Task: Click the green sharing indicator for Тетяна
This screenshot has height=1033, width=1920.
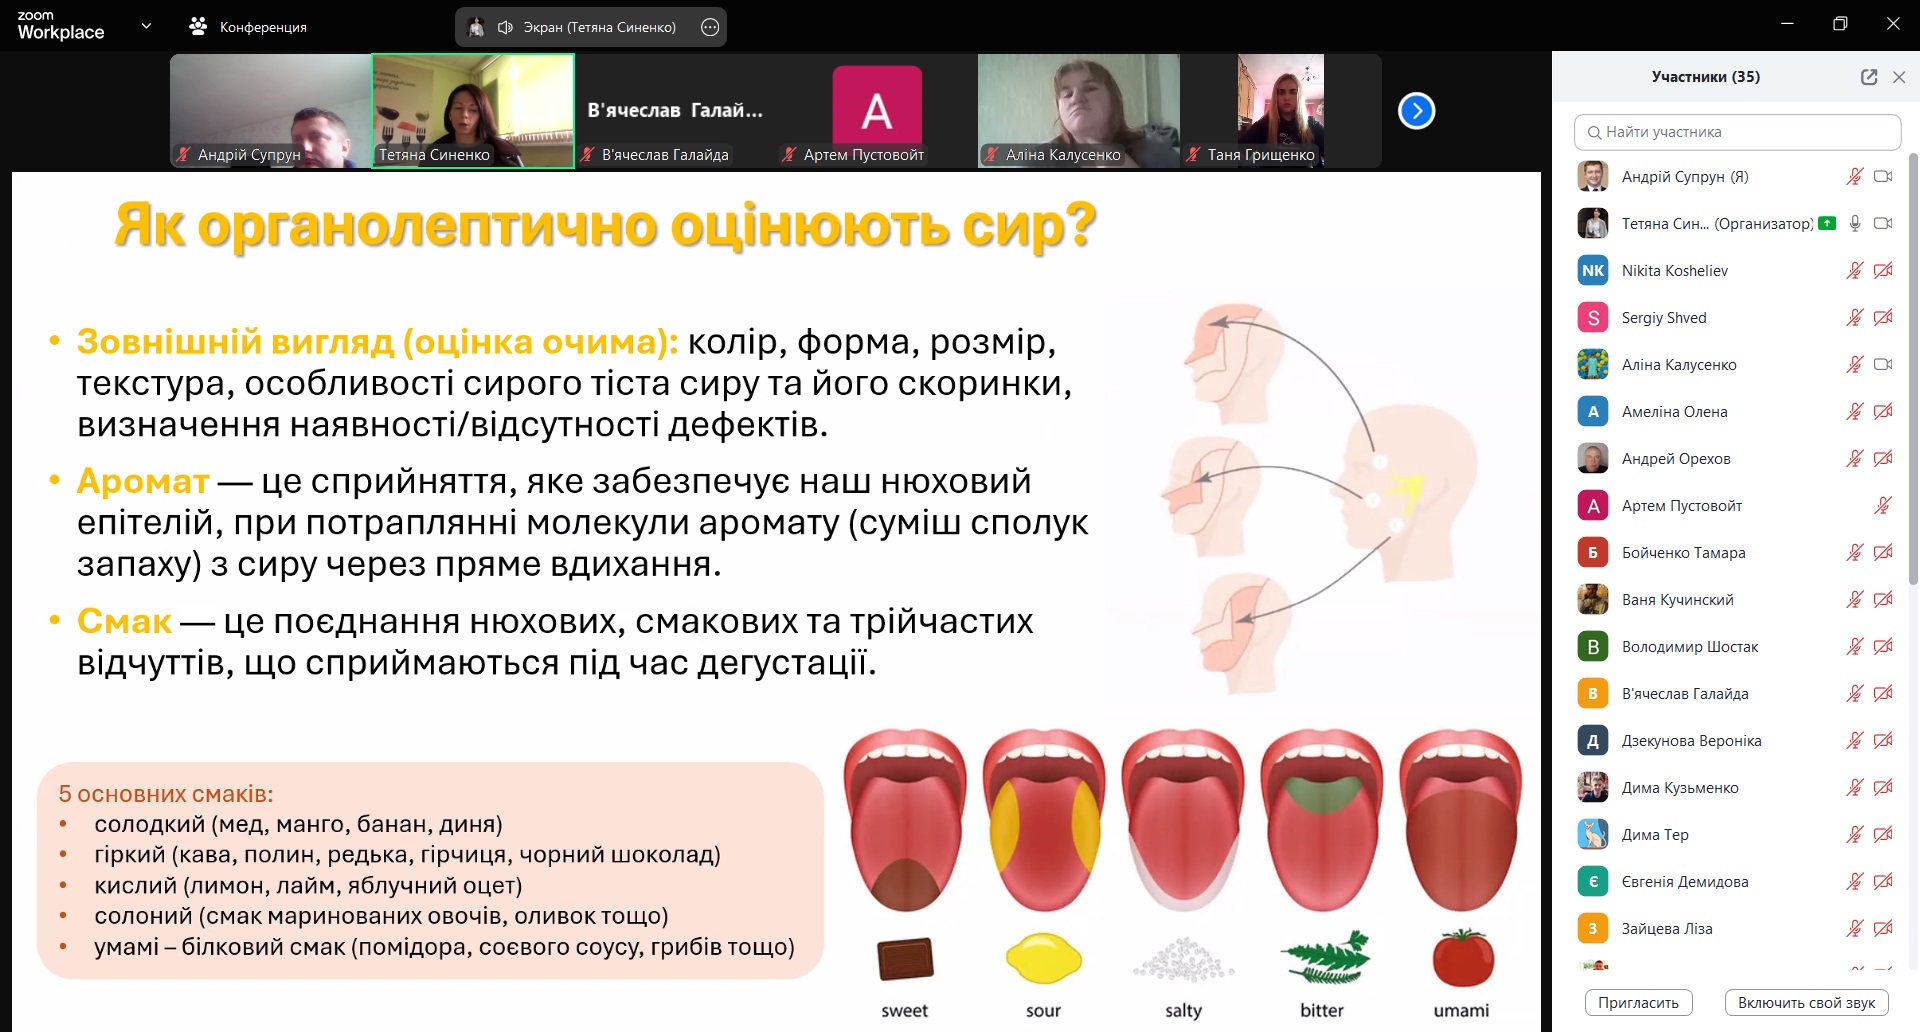Action: (1827, 224)
